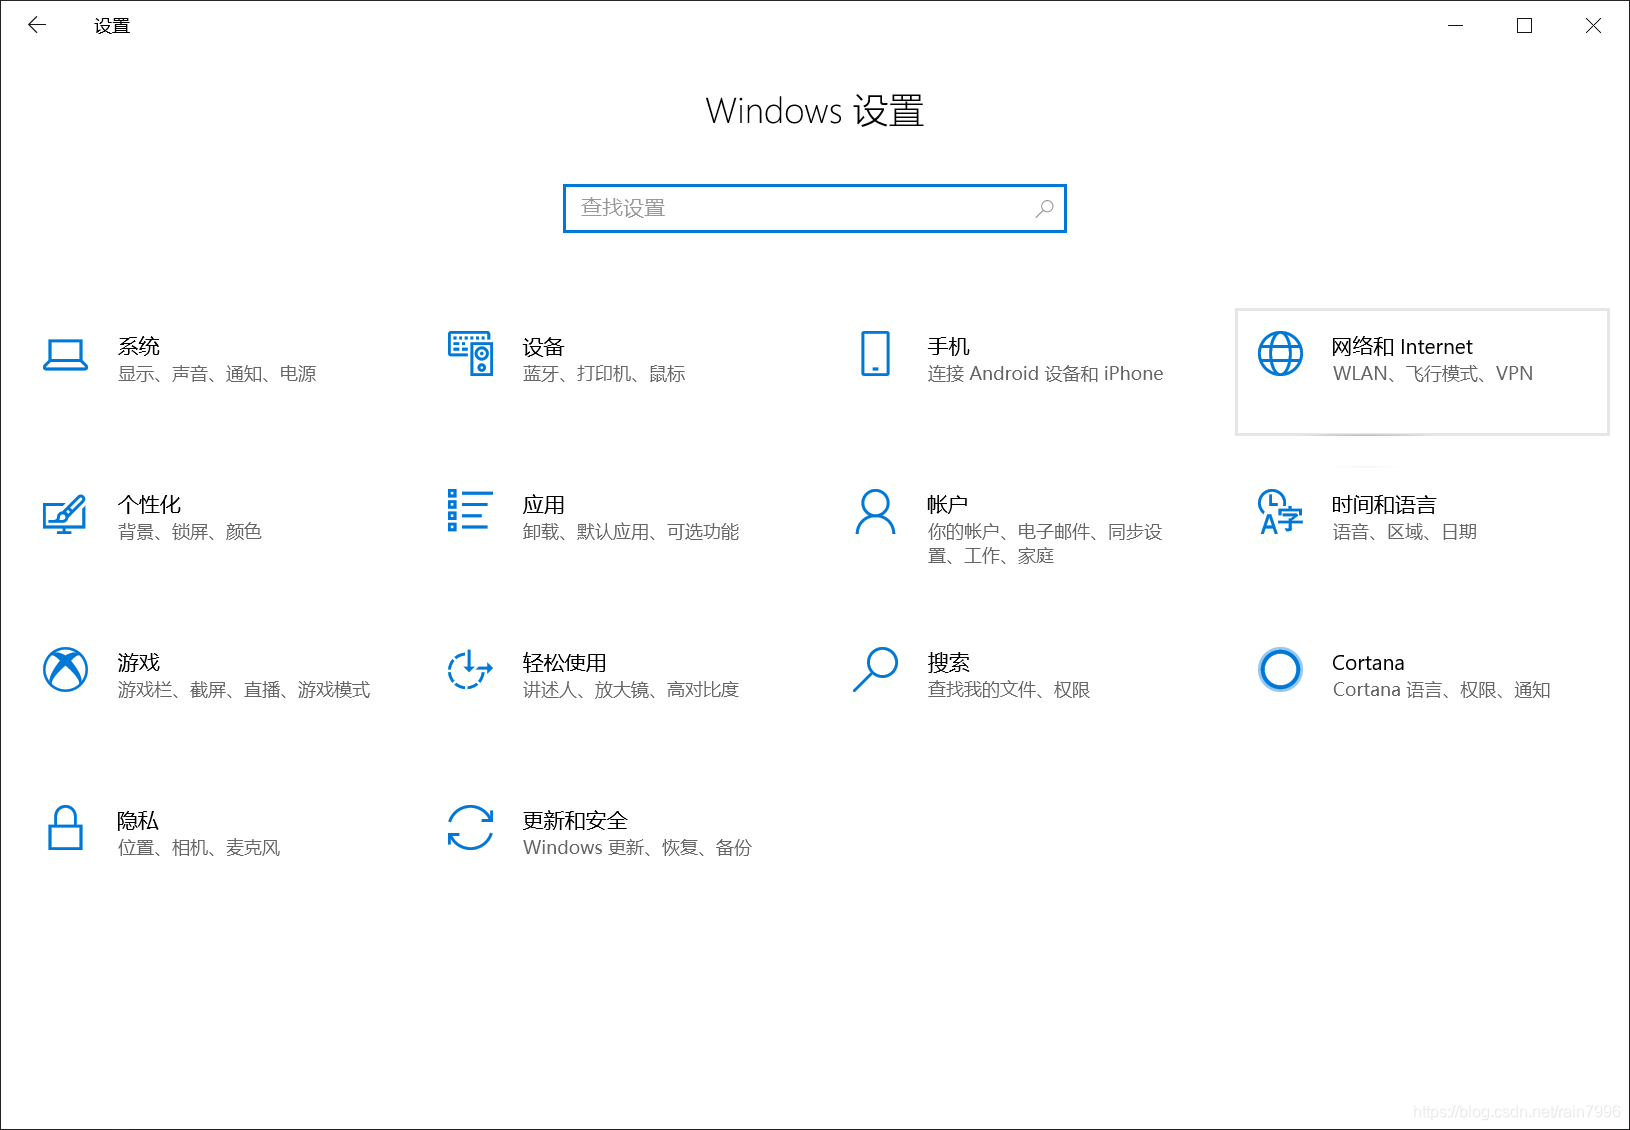
Task: Click 背景、锁屏、颜色 description
Action: coord(190,532)
